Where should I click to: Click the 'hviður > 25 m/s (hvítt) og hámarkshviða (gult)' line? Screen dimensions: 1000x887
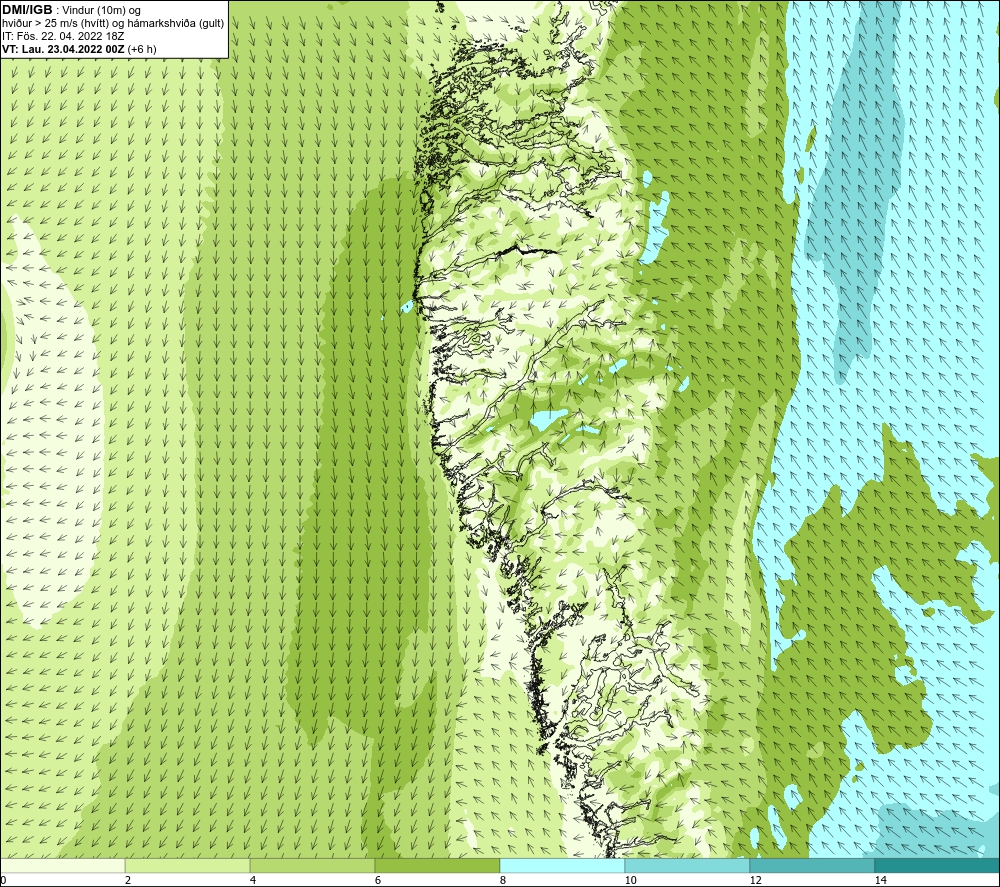pos(113,24)
